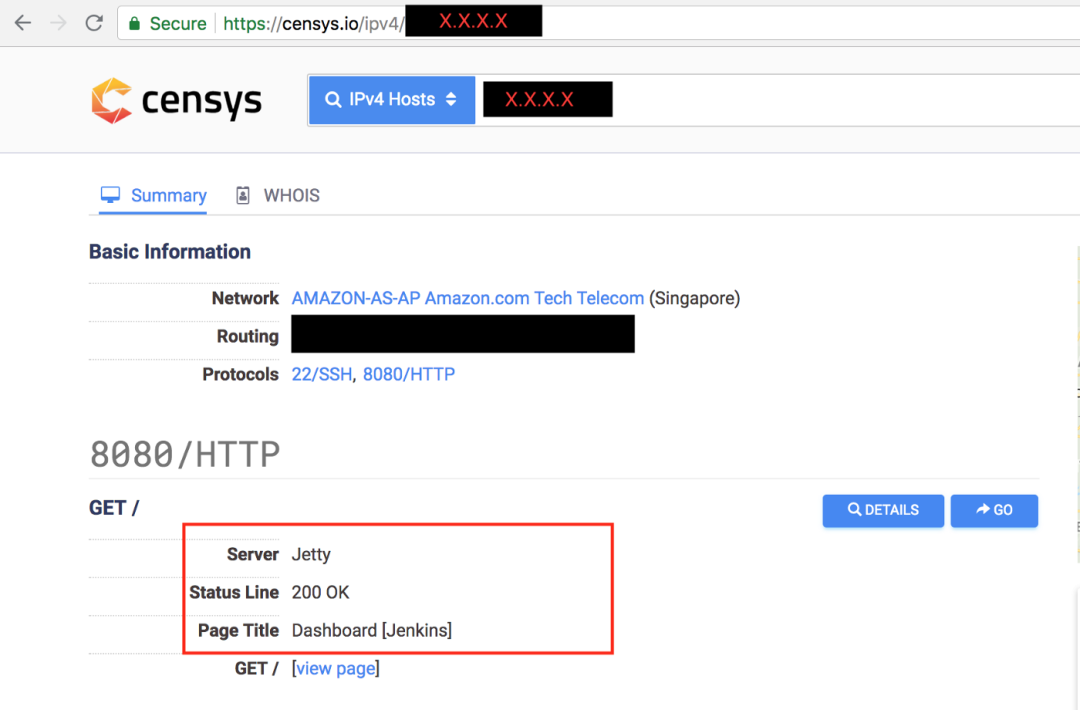
Task: Open the Censys logo home link
Action: click(x=176, y=101)
